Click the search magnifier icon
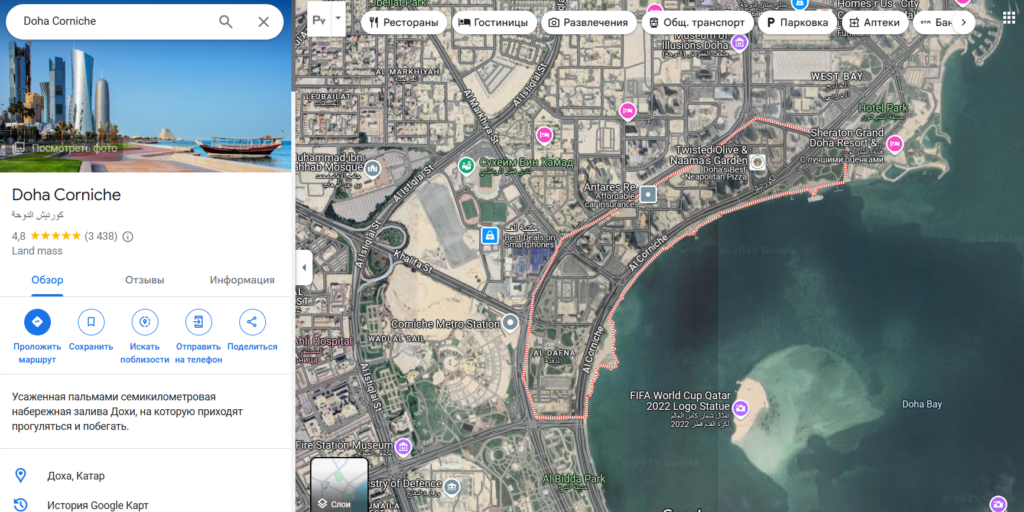The image size is (1024, 512). pos(226,22)
